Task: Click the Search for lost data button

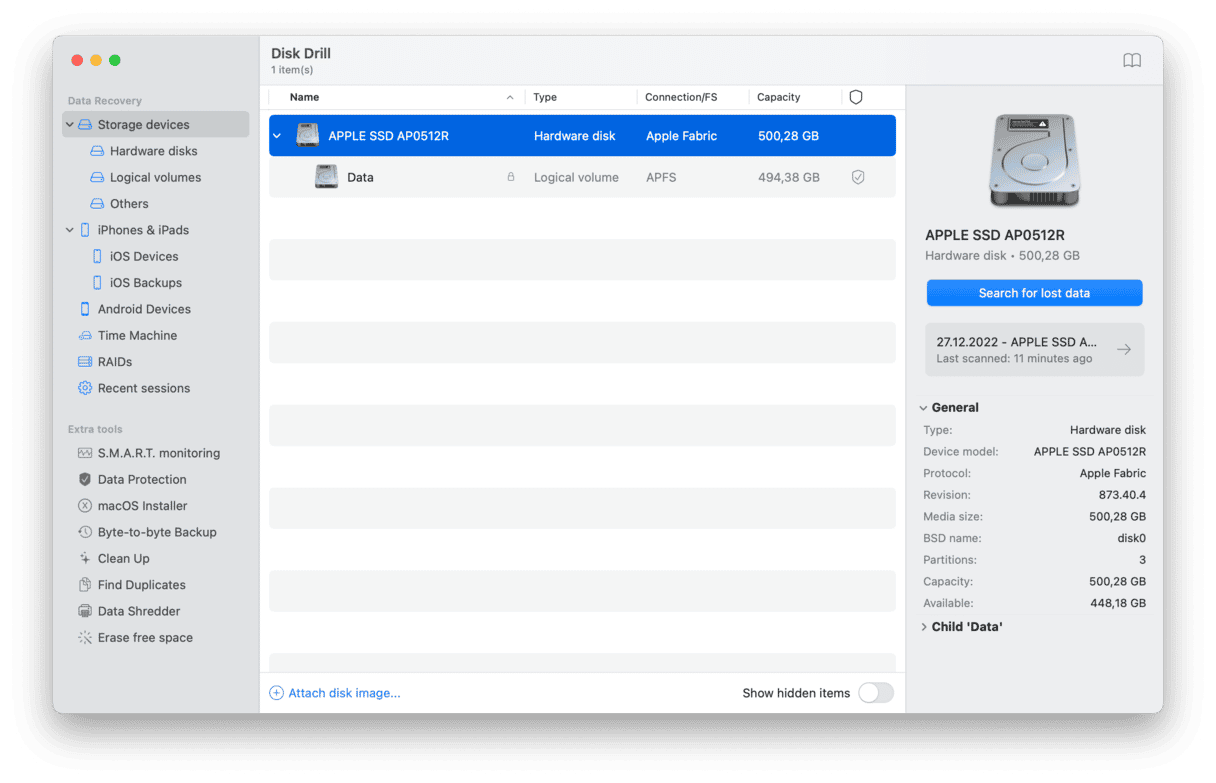Action: point(1034,293)
